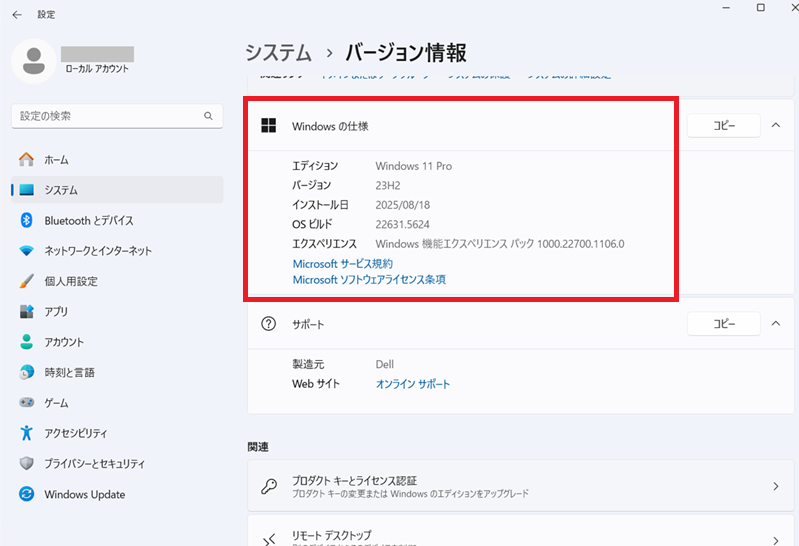Collapse the Windows の仕様 section chevron
The width and height of the screenshot is (799, 546).
click(x=776, y=125)
